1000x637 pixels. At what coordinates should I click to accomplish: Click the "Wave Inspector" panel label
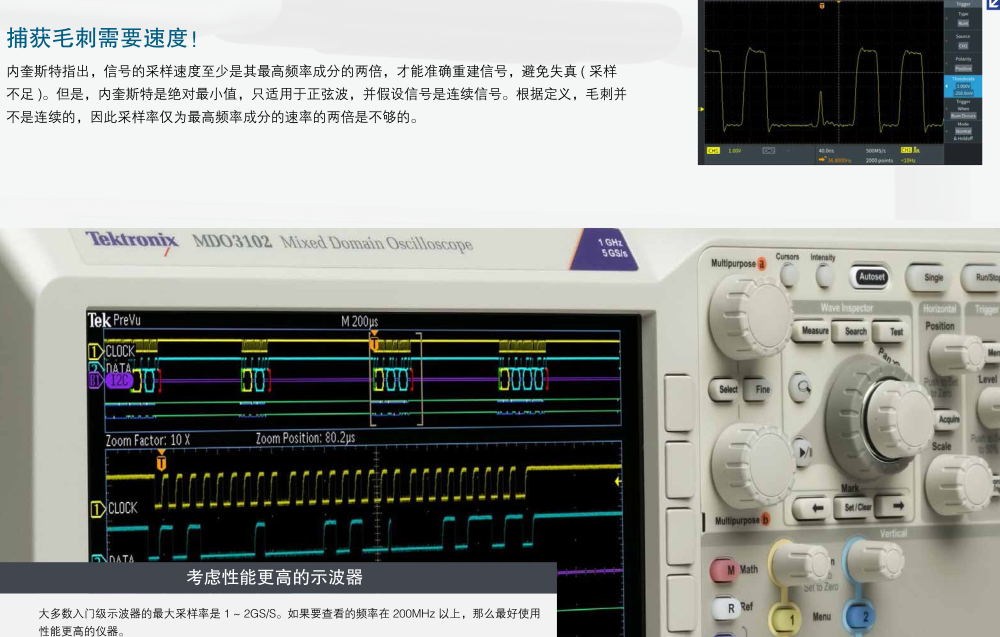point(846,308)
